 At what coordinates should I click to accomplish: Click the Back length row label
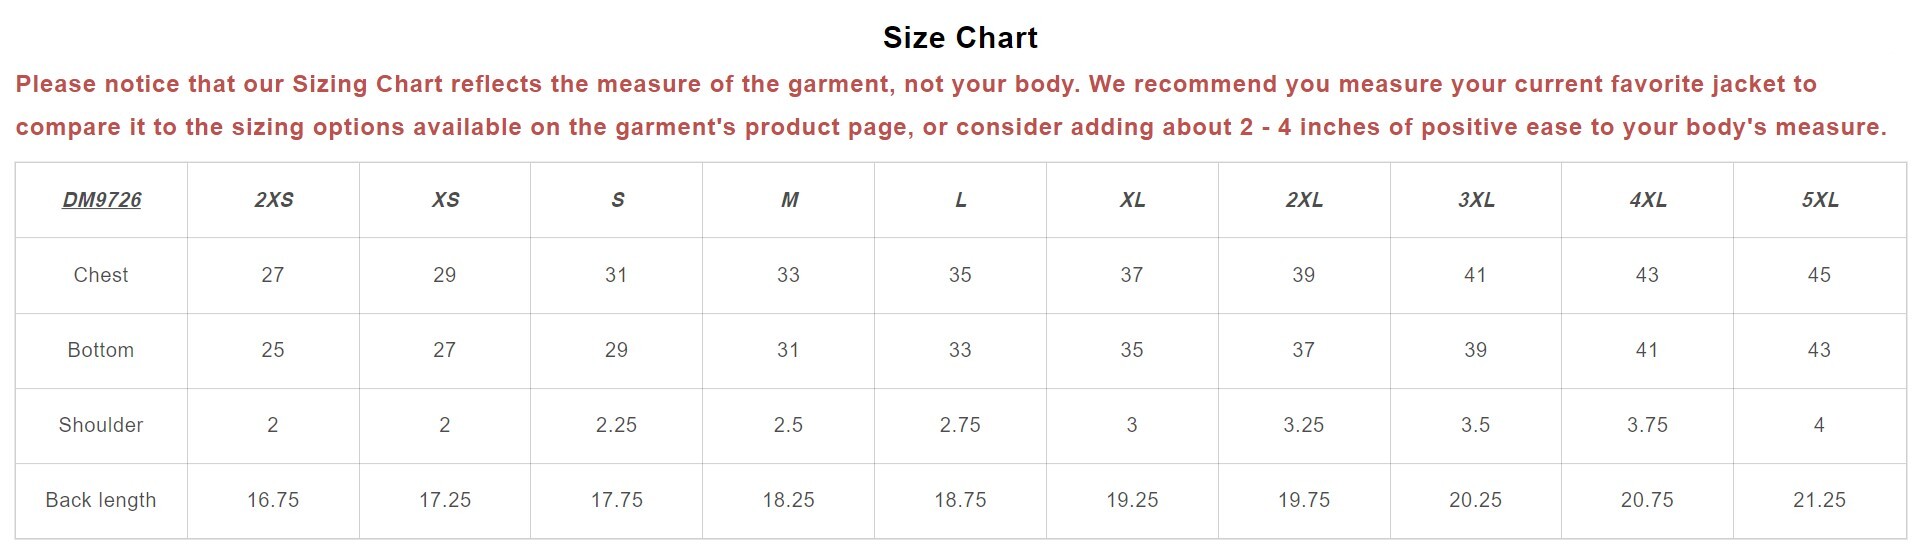coord(101,500)
